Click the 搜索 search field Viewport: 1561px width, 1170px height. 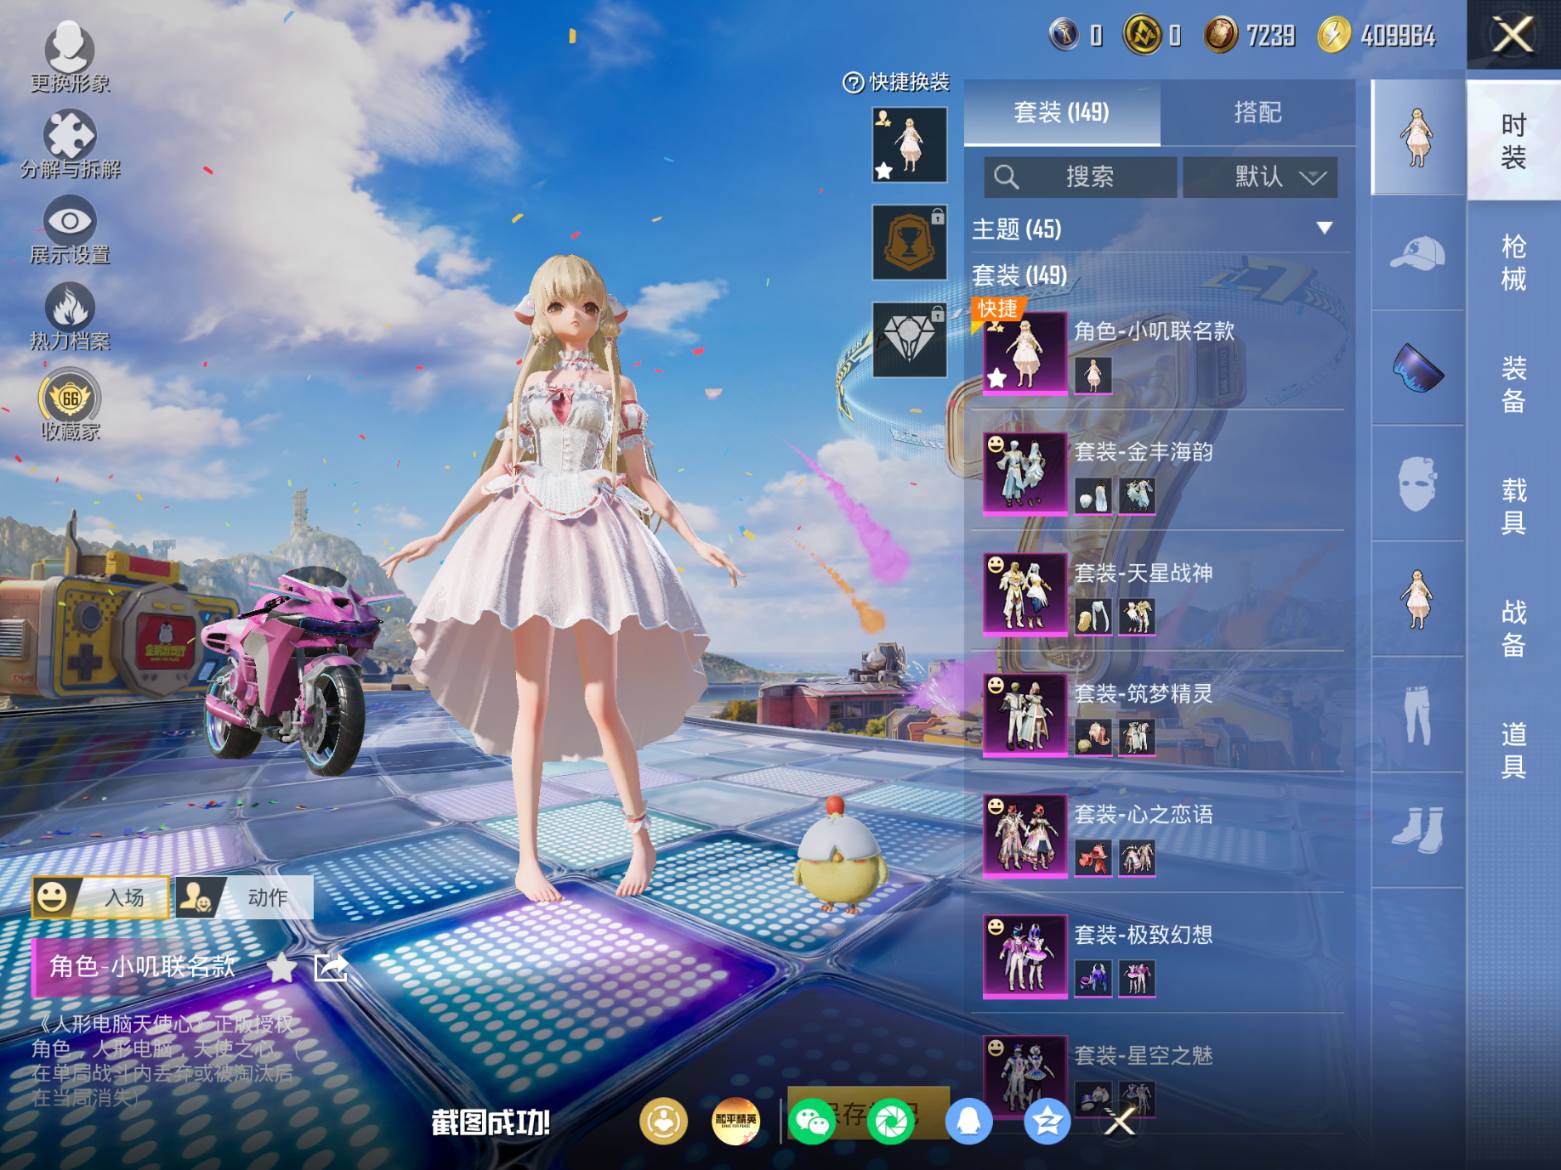tap(1080, 177)
